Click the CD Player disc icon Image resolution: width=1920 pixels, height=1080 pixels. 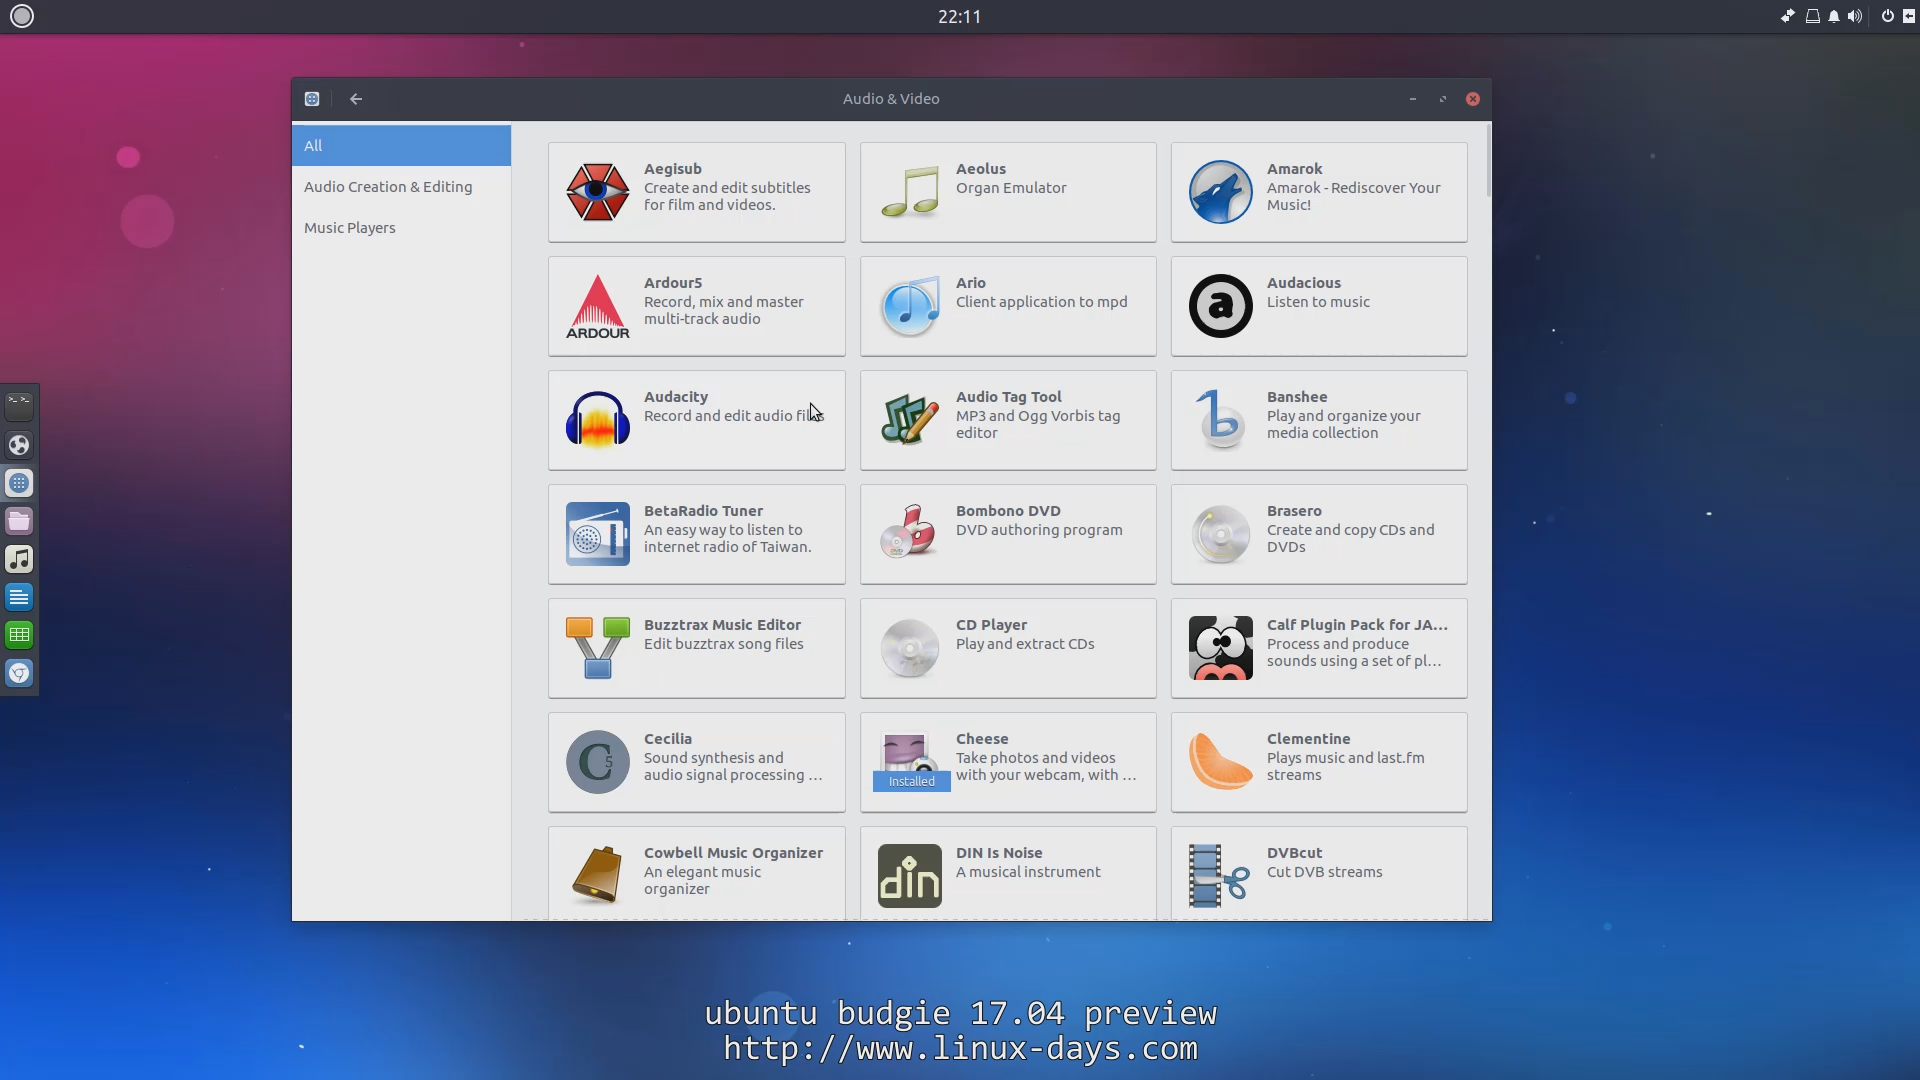coord(909,648)
